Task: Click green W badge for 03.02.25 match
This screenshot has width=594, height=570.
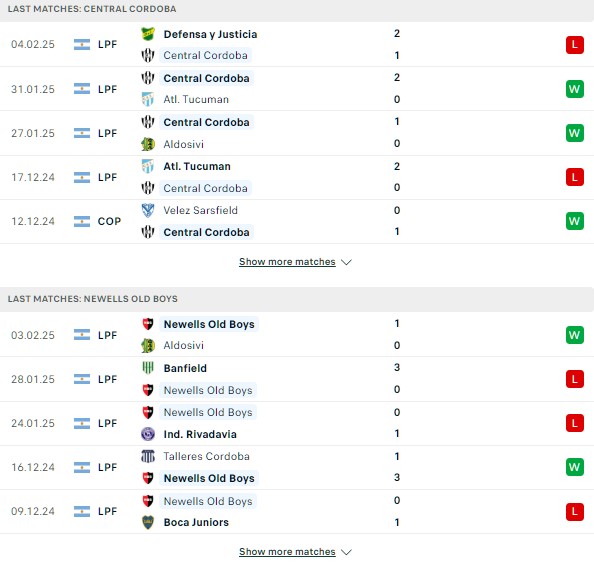Action: coord(575,335)
